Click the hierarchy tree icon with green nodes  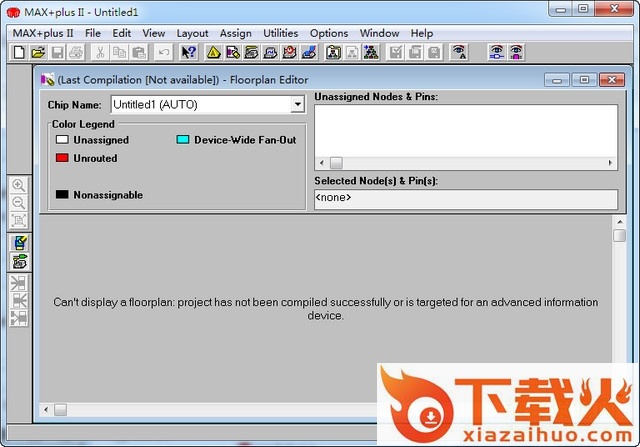click(371, 52)
